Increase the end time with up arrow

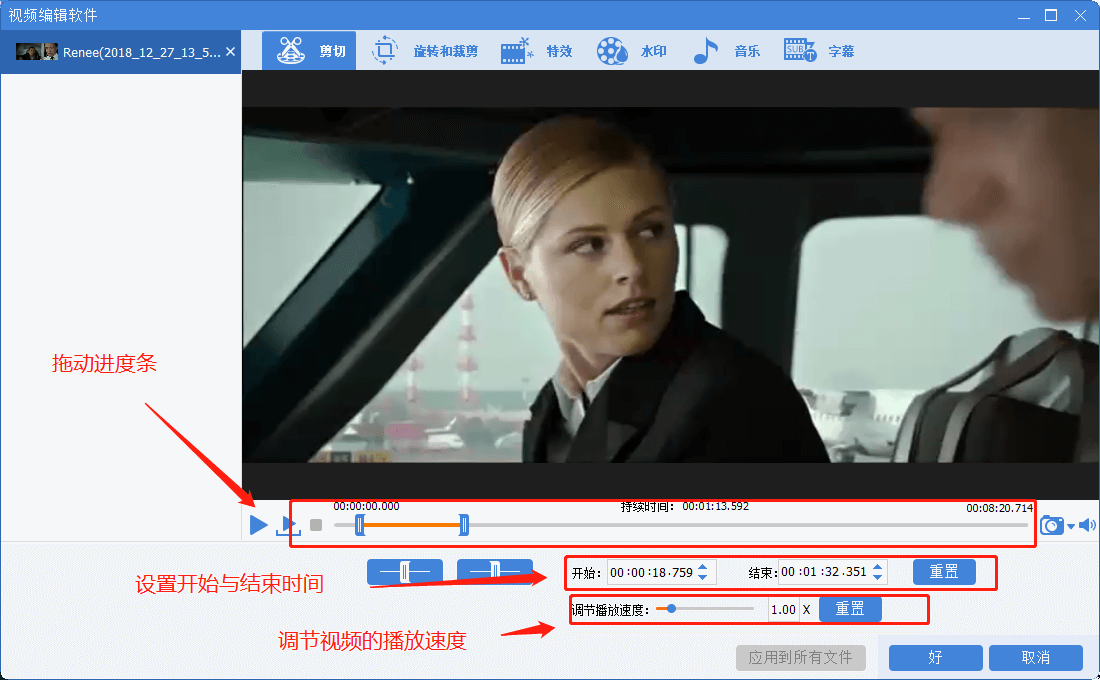click(878, 566)
